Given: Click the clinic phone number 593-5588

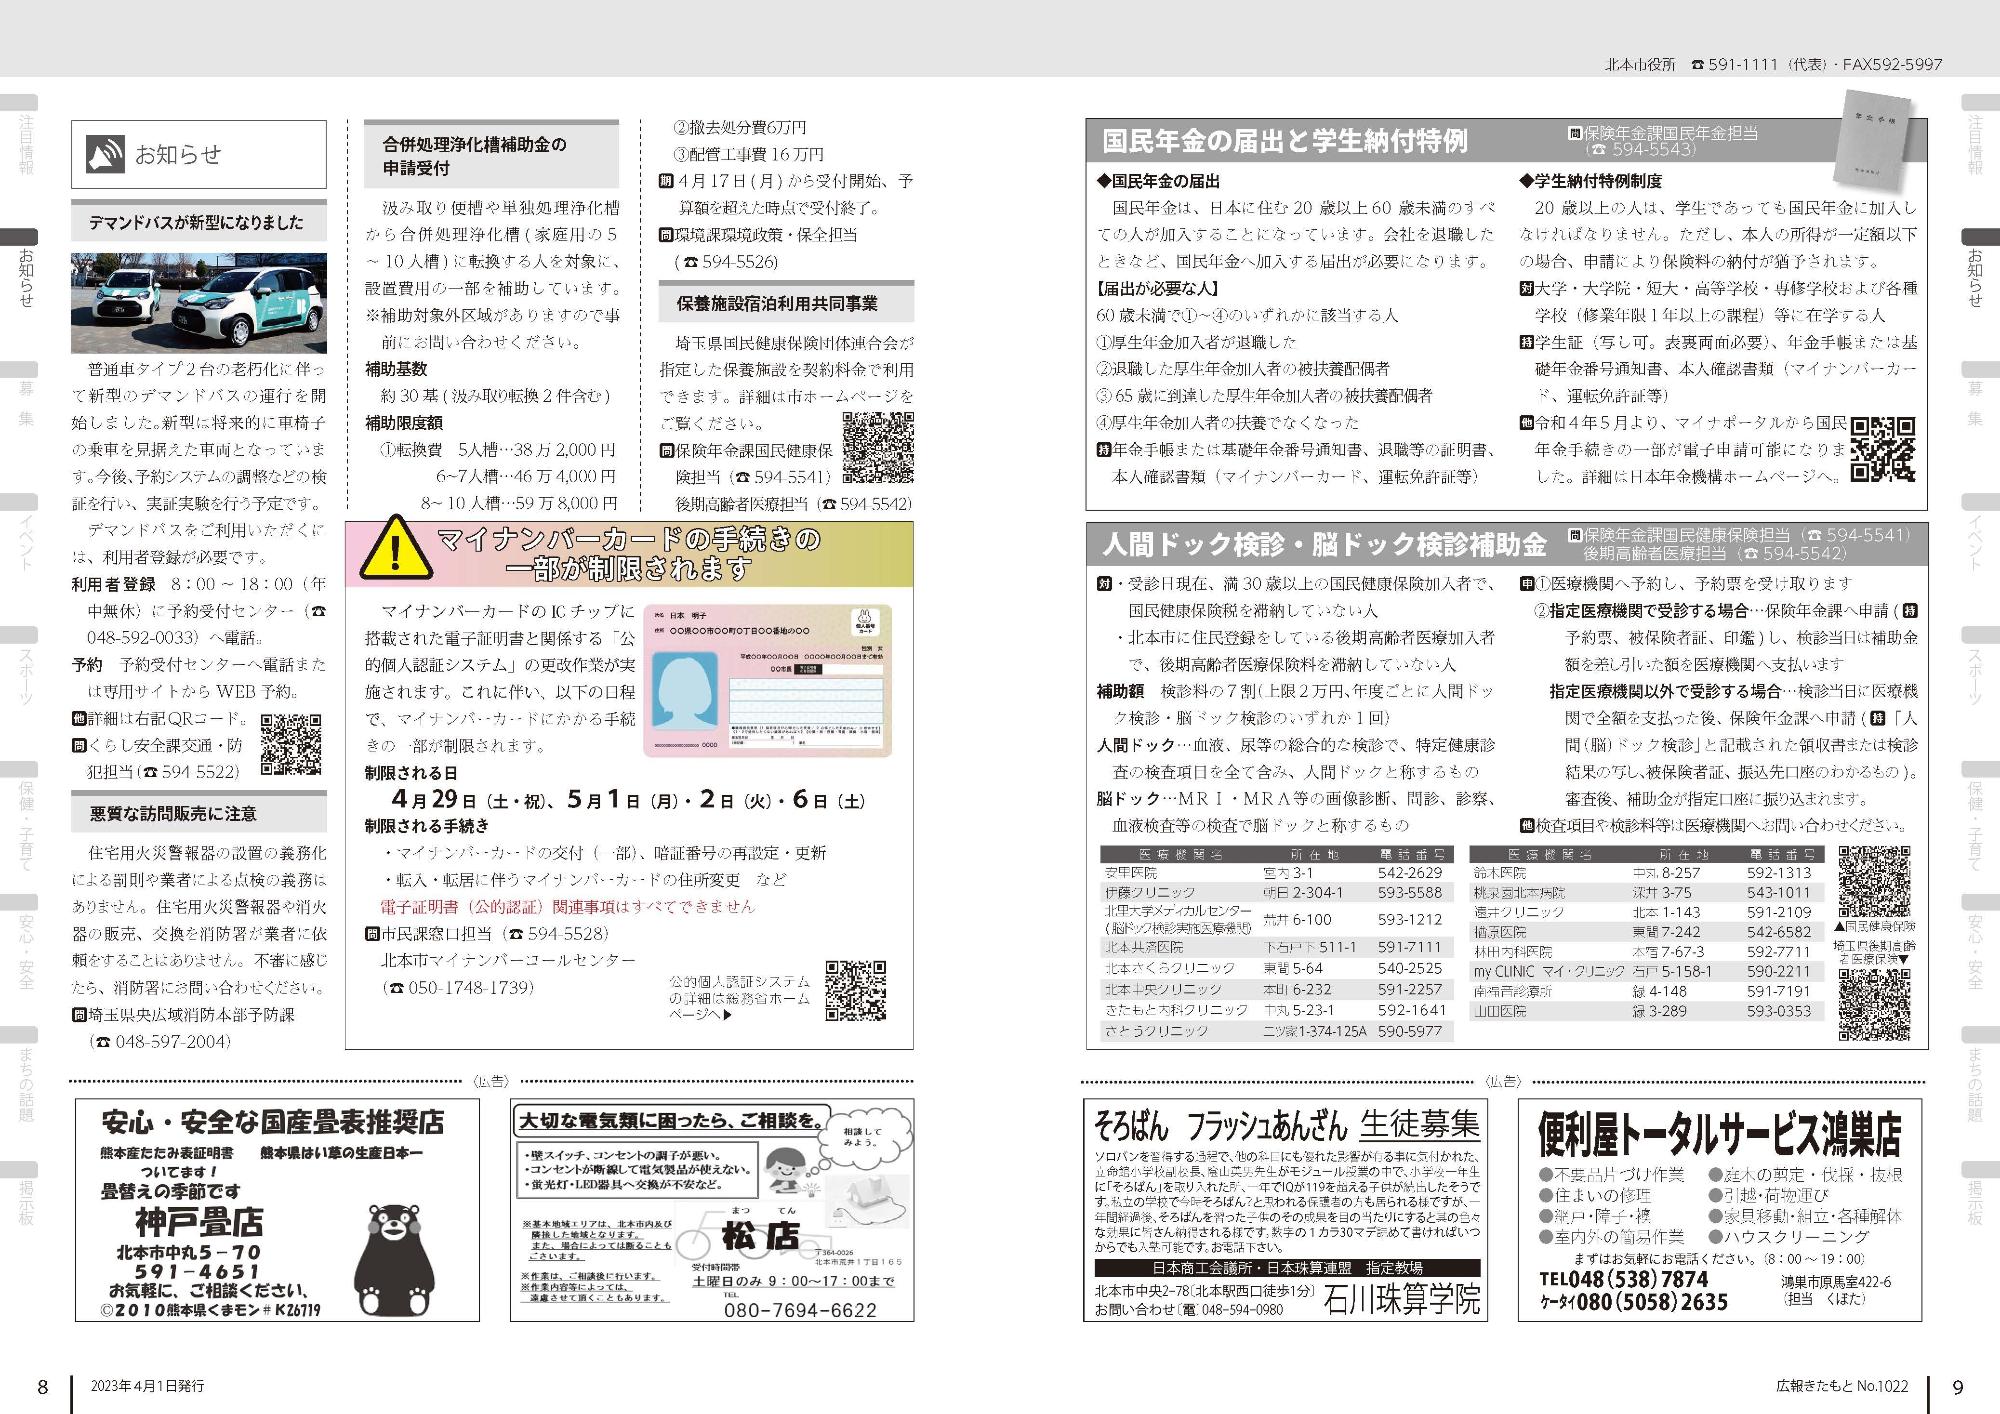Looking at the screenshot, I should (x=1410, y=892).
